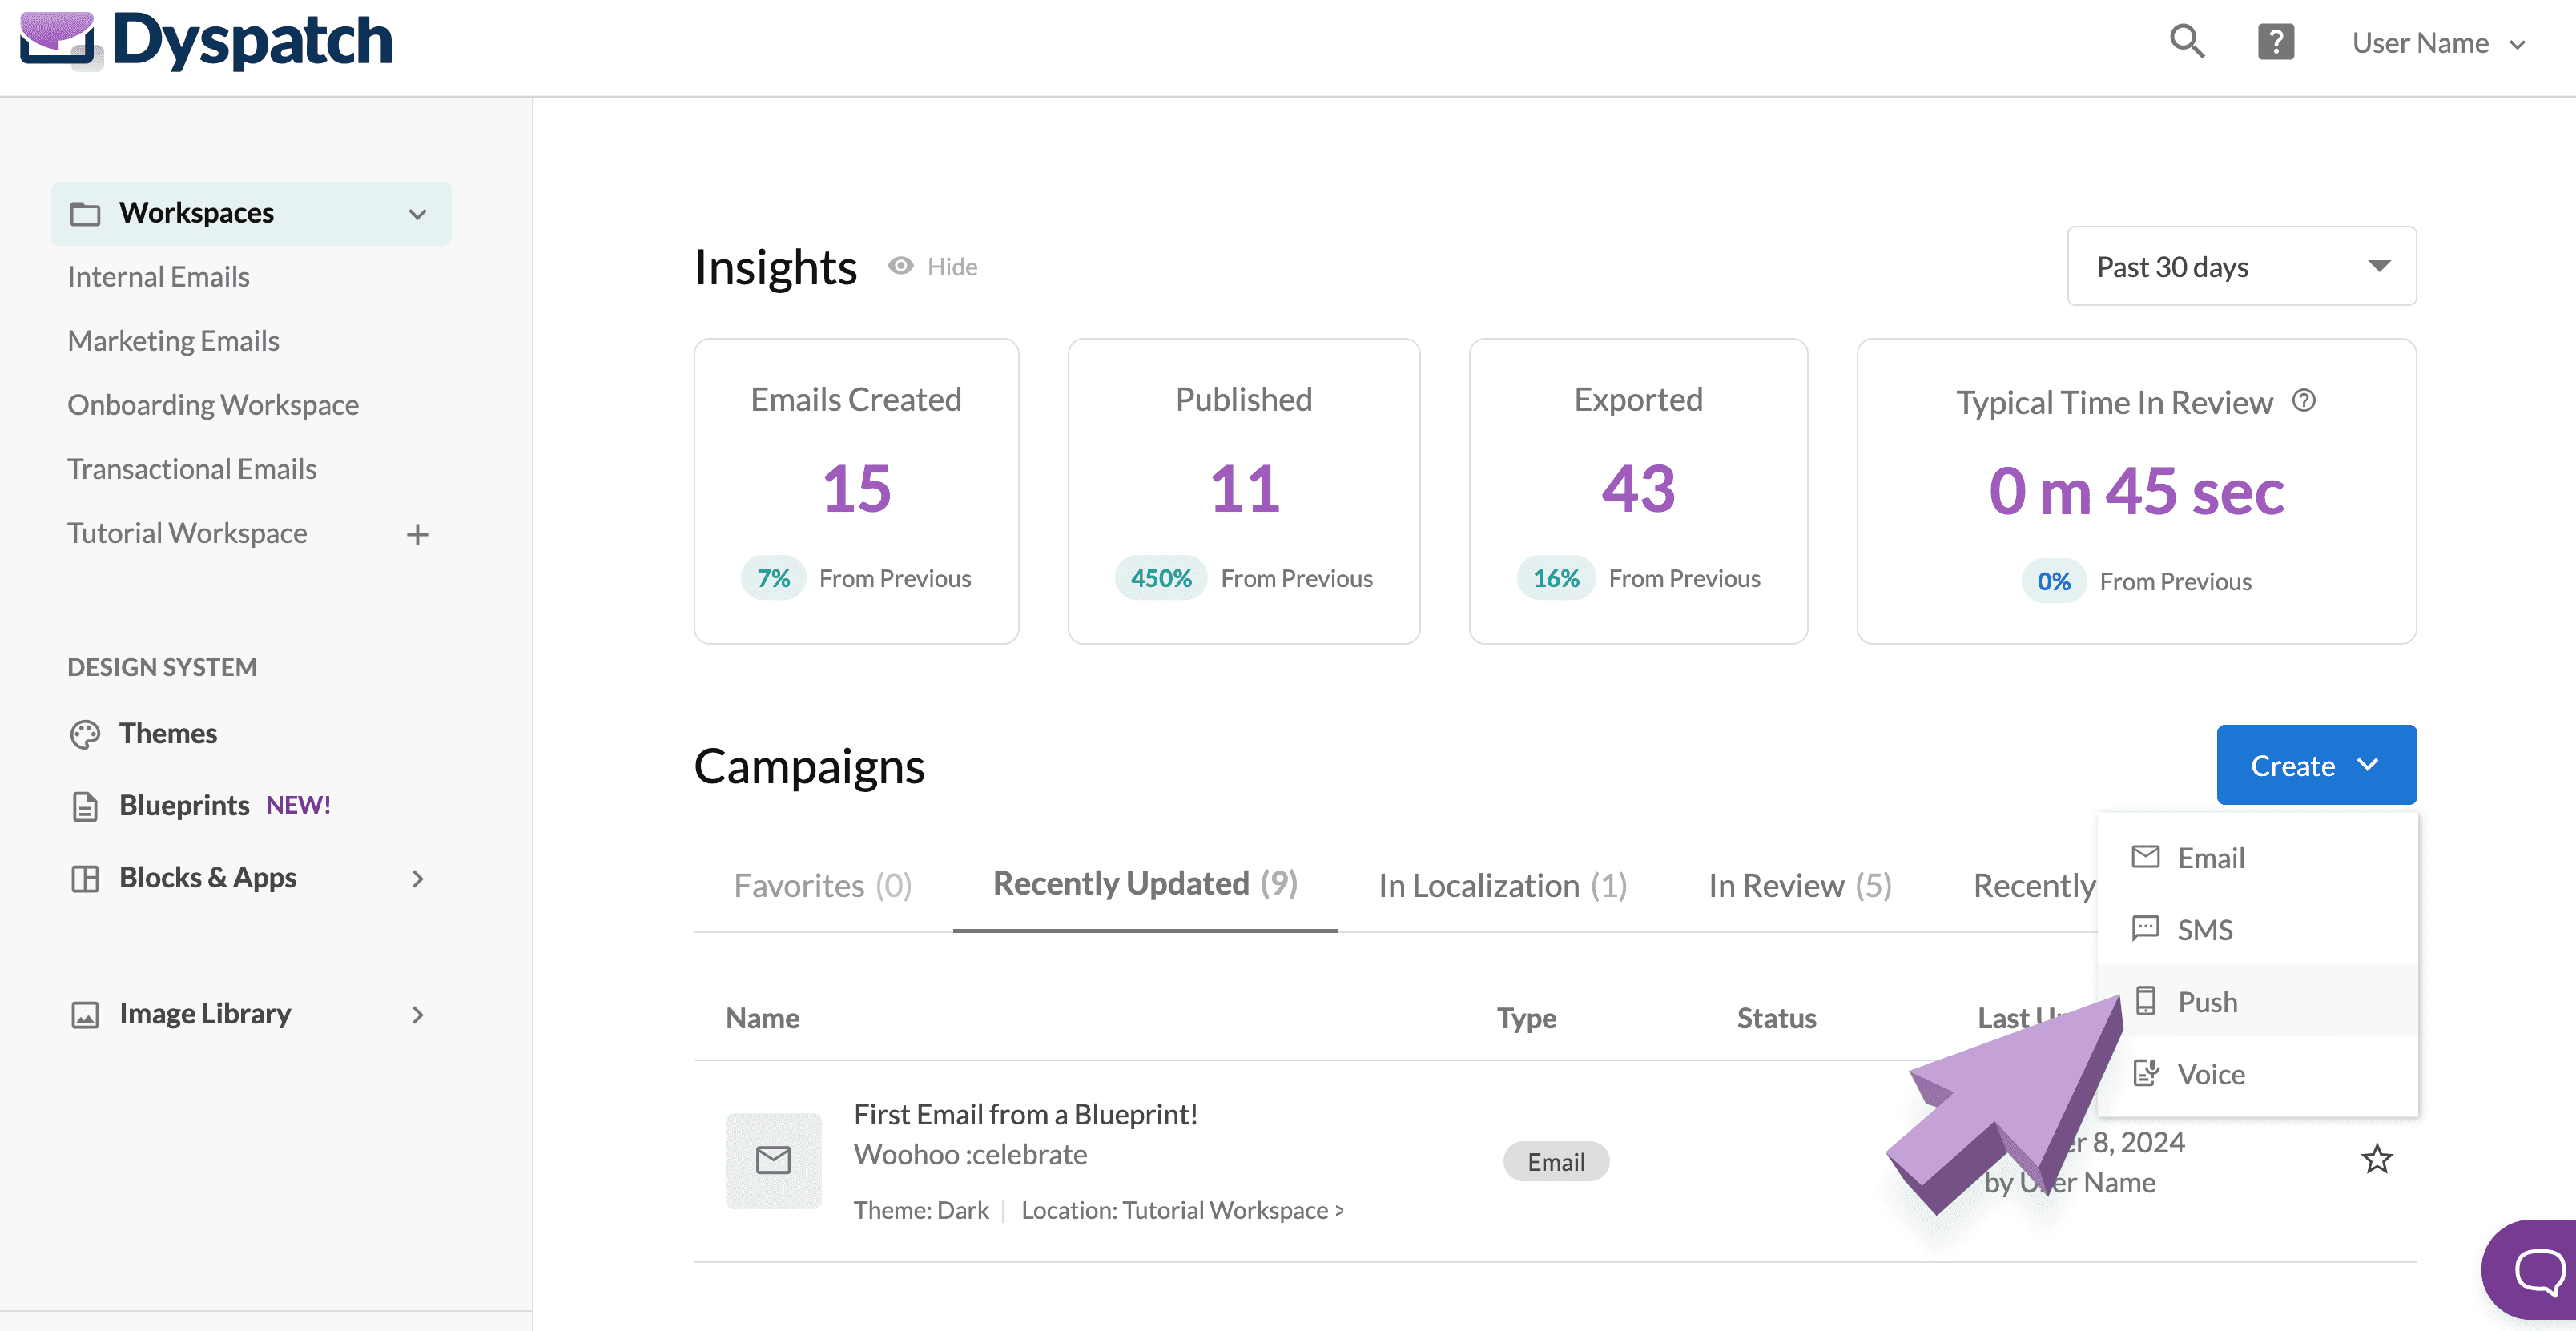2576x1331 pixels.
Task: Expand the Blocks & Apps chevron
Action: pos(418,879)
